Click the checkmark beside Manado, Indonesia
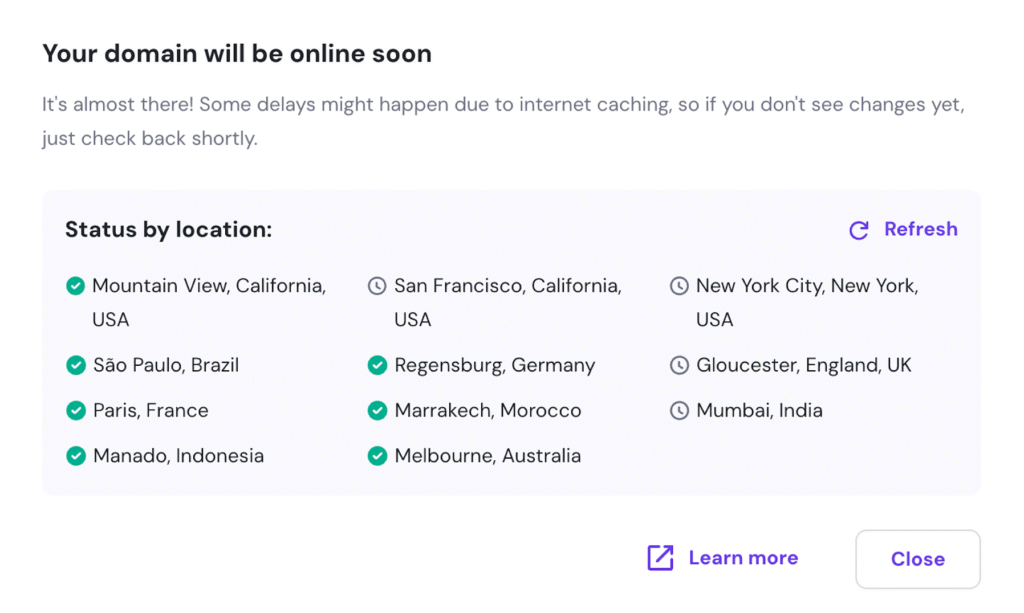Image resolution: width=1024 pixels, height=613 pixels. 75,455
